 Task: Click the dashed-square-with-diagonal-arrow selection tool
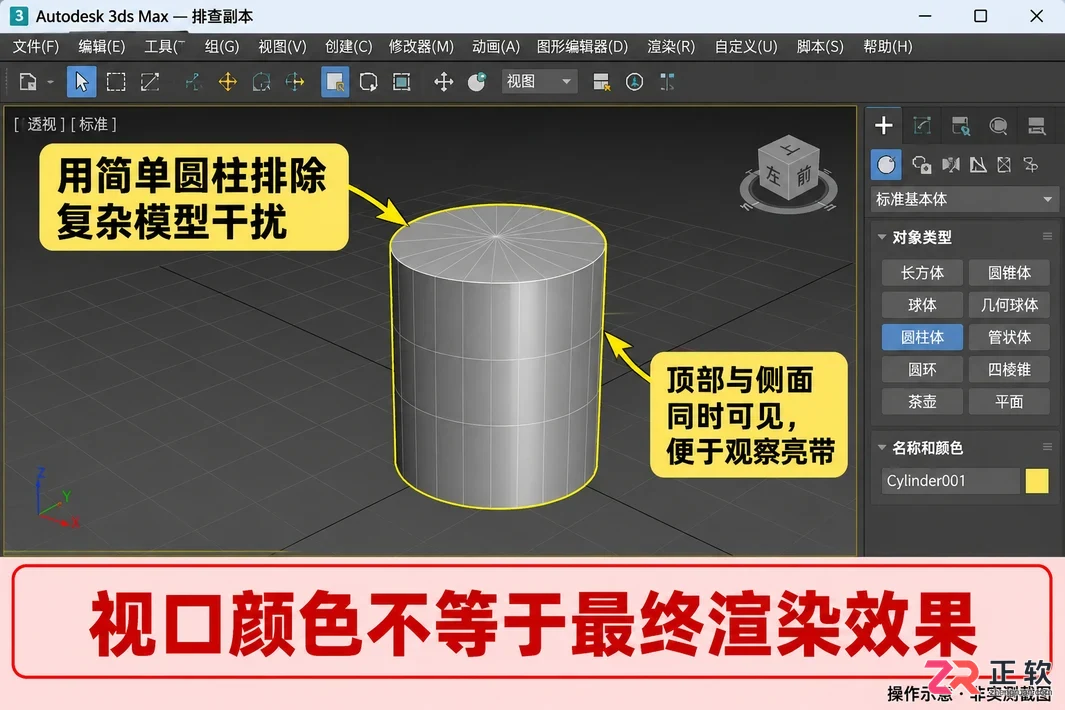point(149,82)
